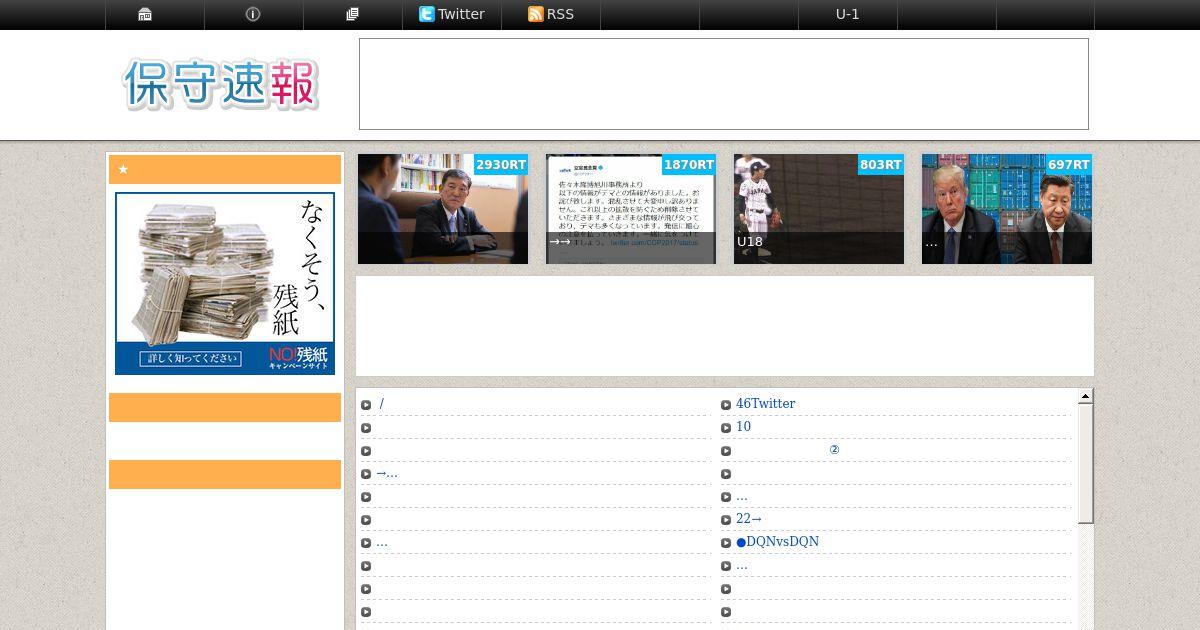The image size is (1200, 630).
Task: Open the ●DQNvsDQN headline link
Action: click(777, 542)
